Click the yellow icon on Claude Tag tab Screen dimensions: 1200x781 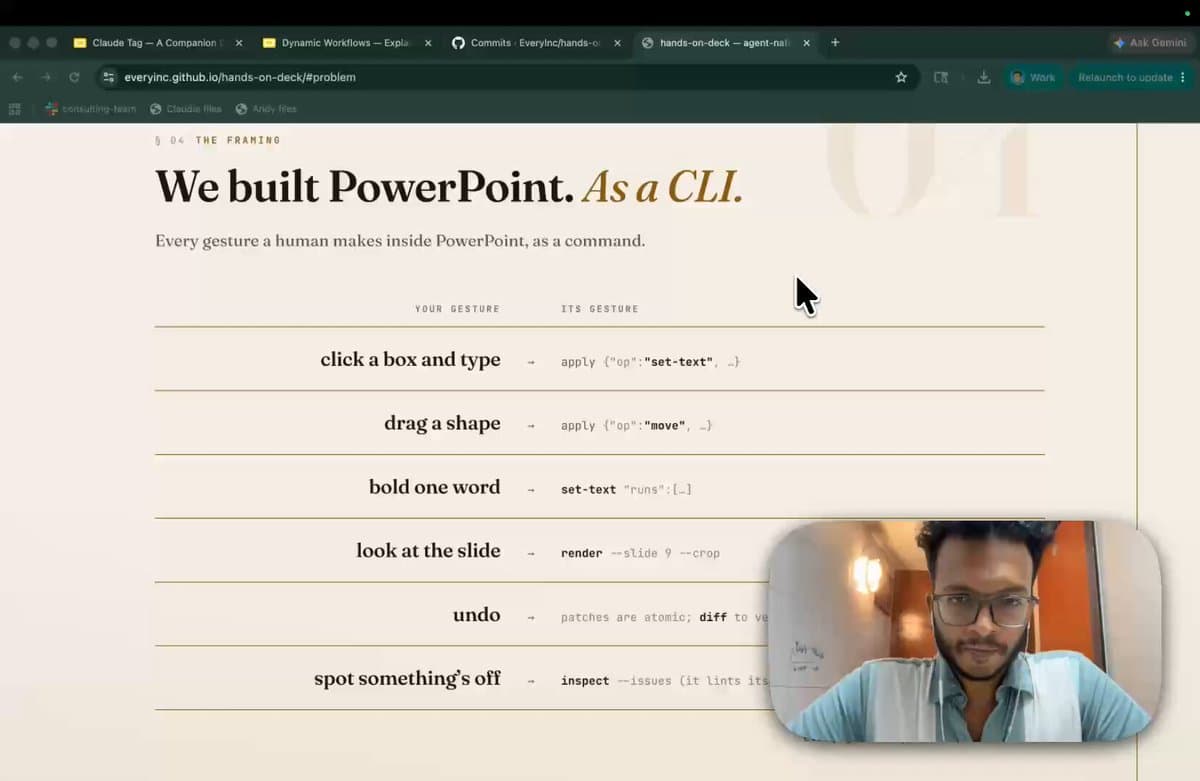point(80,43)
